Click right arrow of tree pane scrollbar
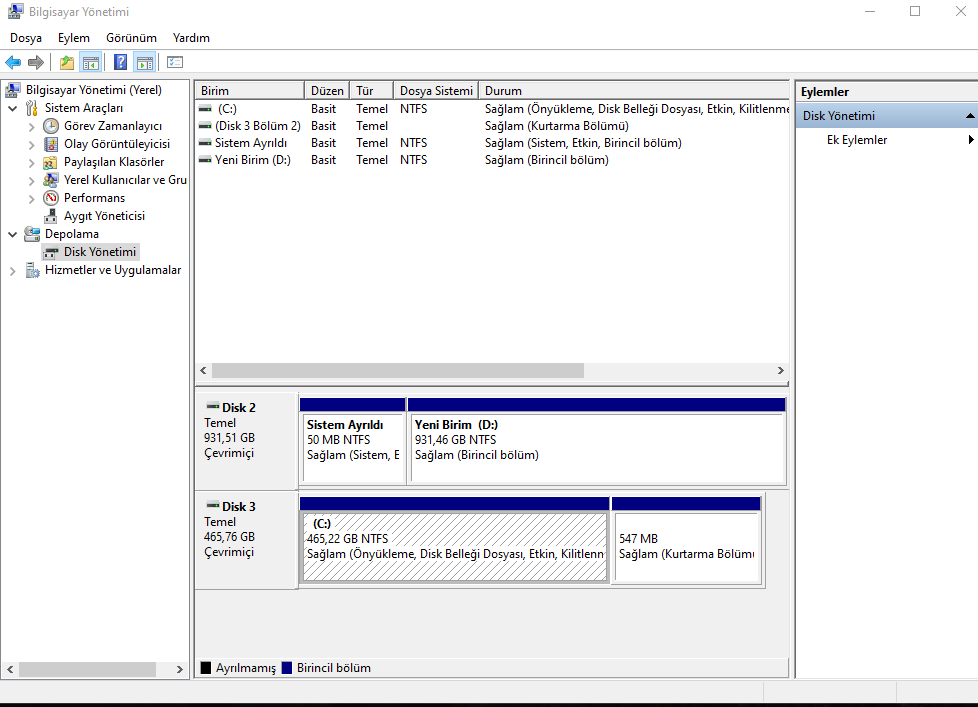Screen dimensions: 978x707 (x=180, y=669)
